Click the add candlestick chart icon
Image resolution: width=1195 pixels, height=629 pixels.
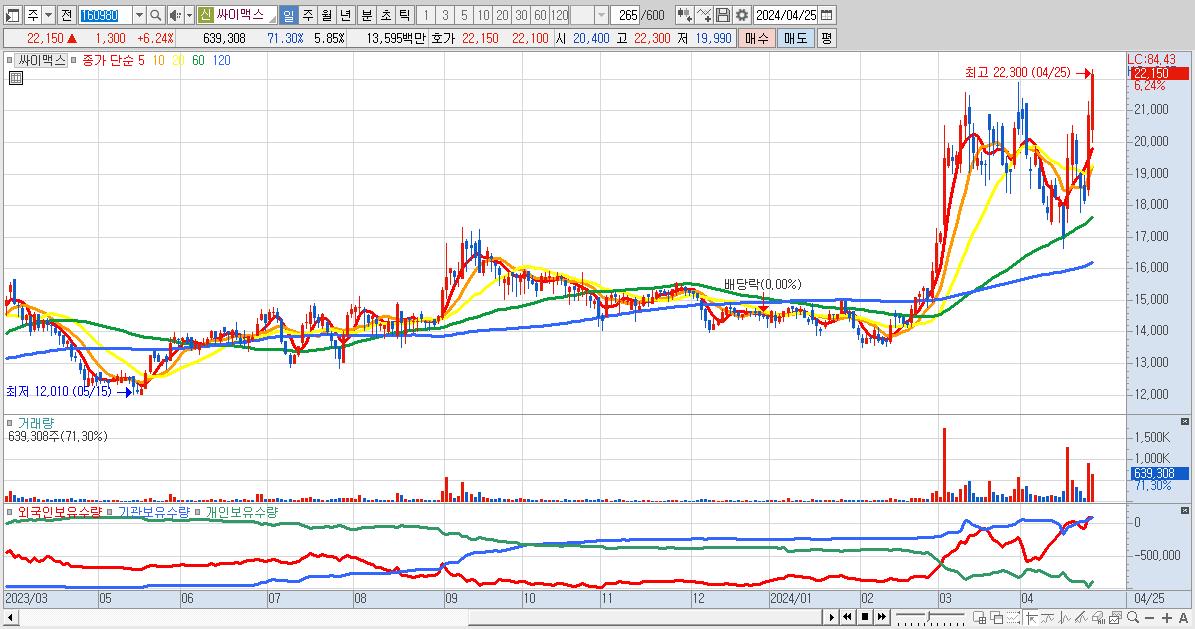point(684,15)
